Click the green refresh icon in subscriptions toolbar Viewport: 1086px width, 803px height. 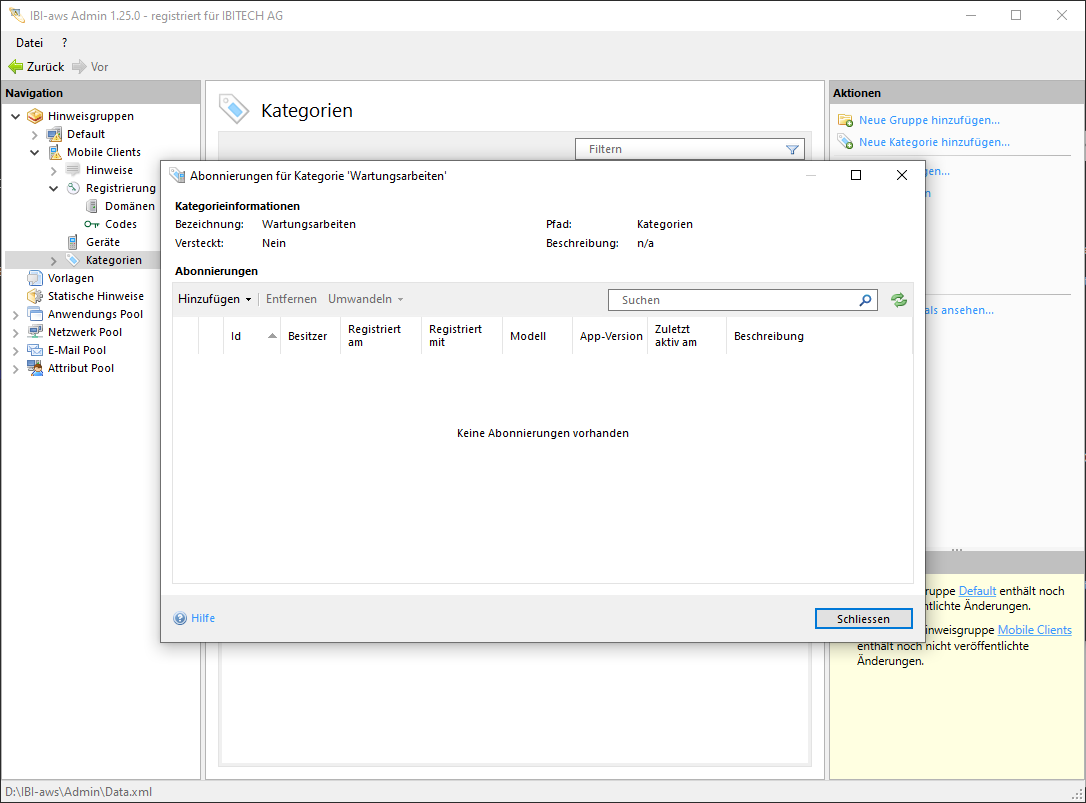898,300
